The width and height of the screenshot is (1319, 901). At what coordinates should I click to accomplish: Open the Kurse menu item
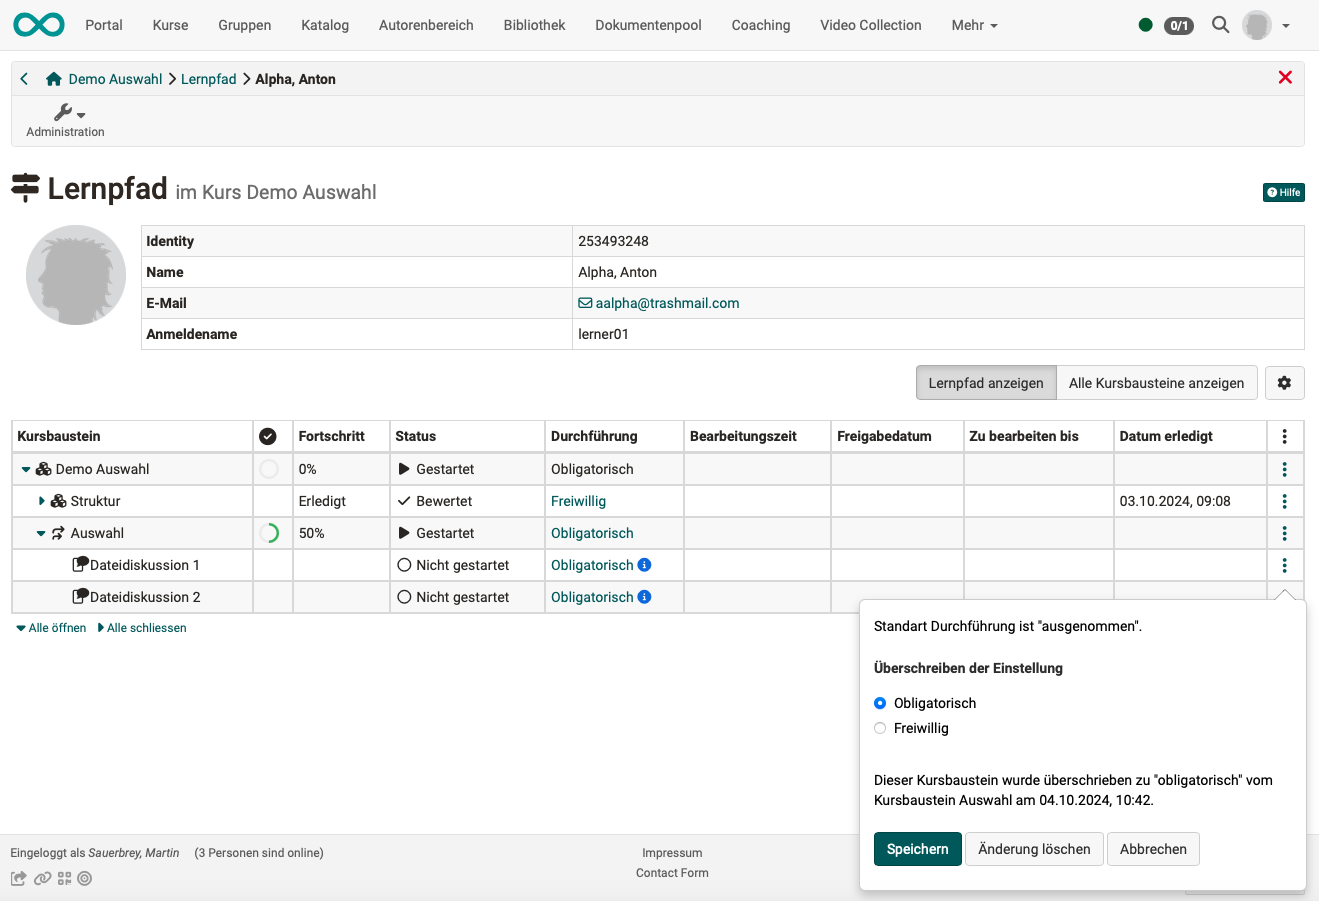(169, 25)
